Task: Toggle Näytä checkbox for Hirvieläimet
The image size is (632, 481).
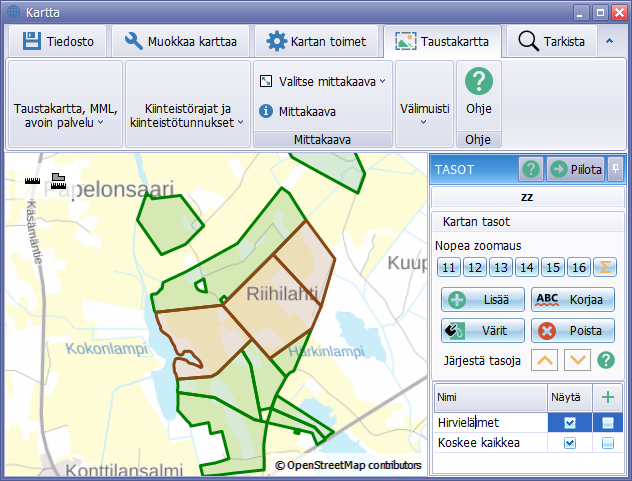Action: (570, 423)
